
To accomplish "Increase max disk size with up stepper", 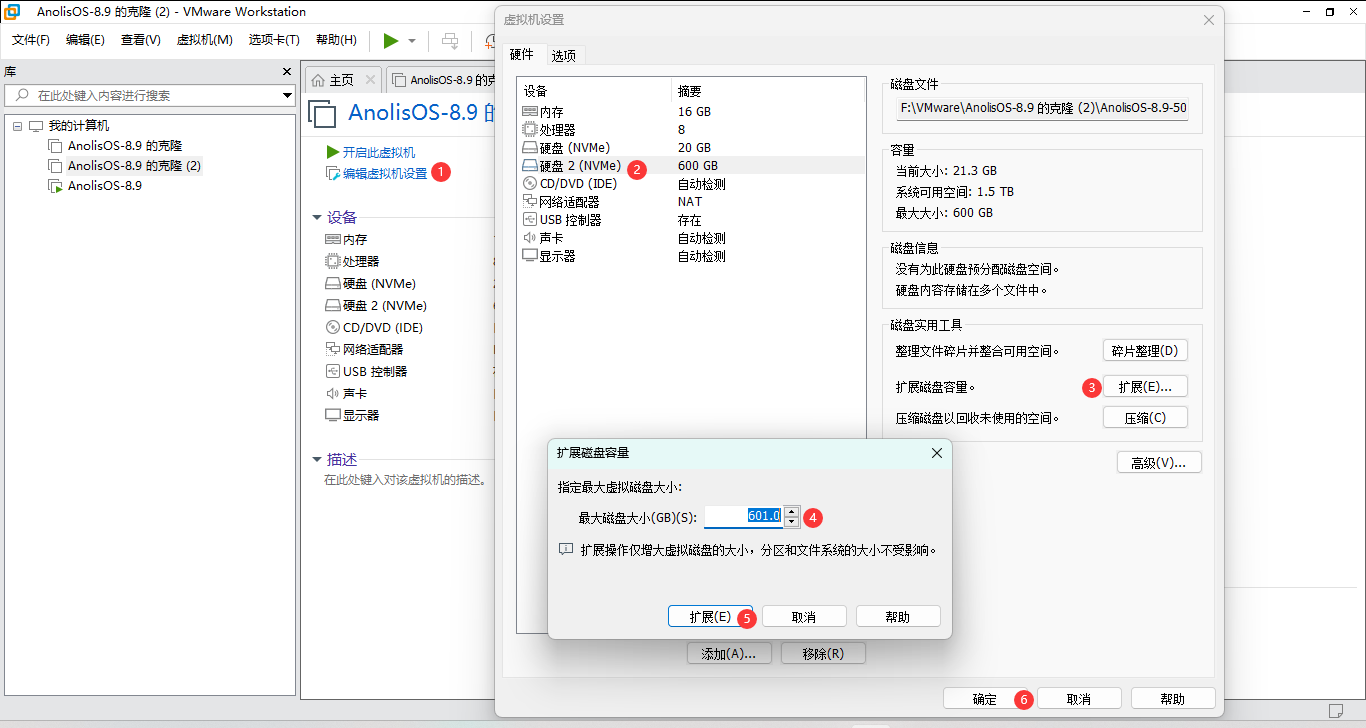I will tap(792, 511).
